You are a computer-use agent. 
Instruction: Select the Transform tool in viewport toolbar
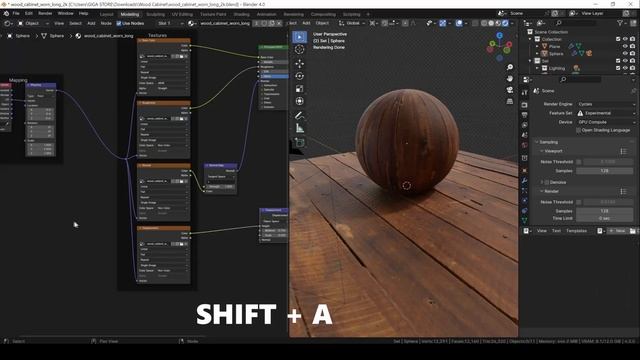pyautogui.click(x=300, y=101)
